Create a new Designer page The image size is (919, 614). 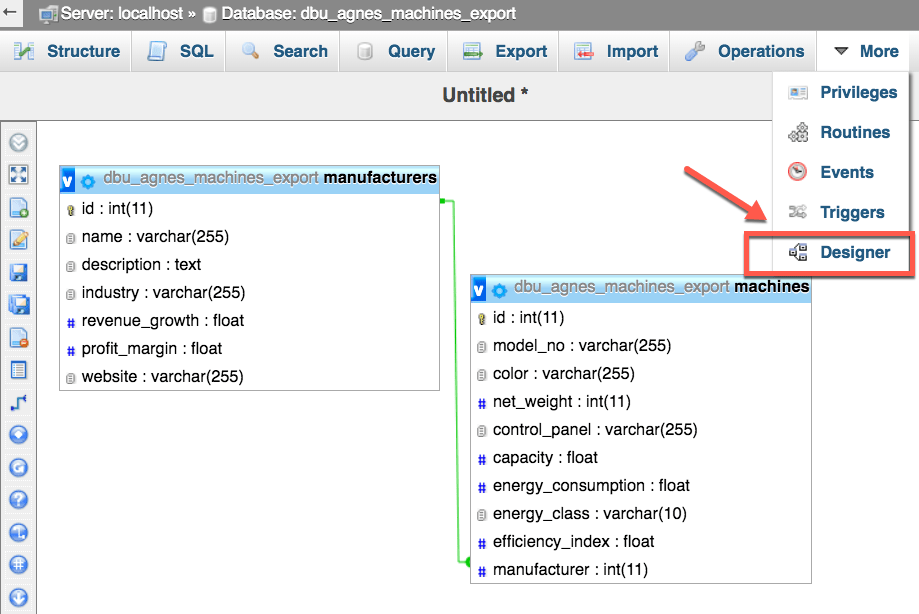point(18,207)
